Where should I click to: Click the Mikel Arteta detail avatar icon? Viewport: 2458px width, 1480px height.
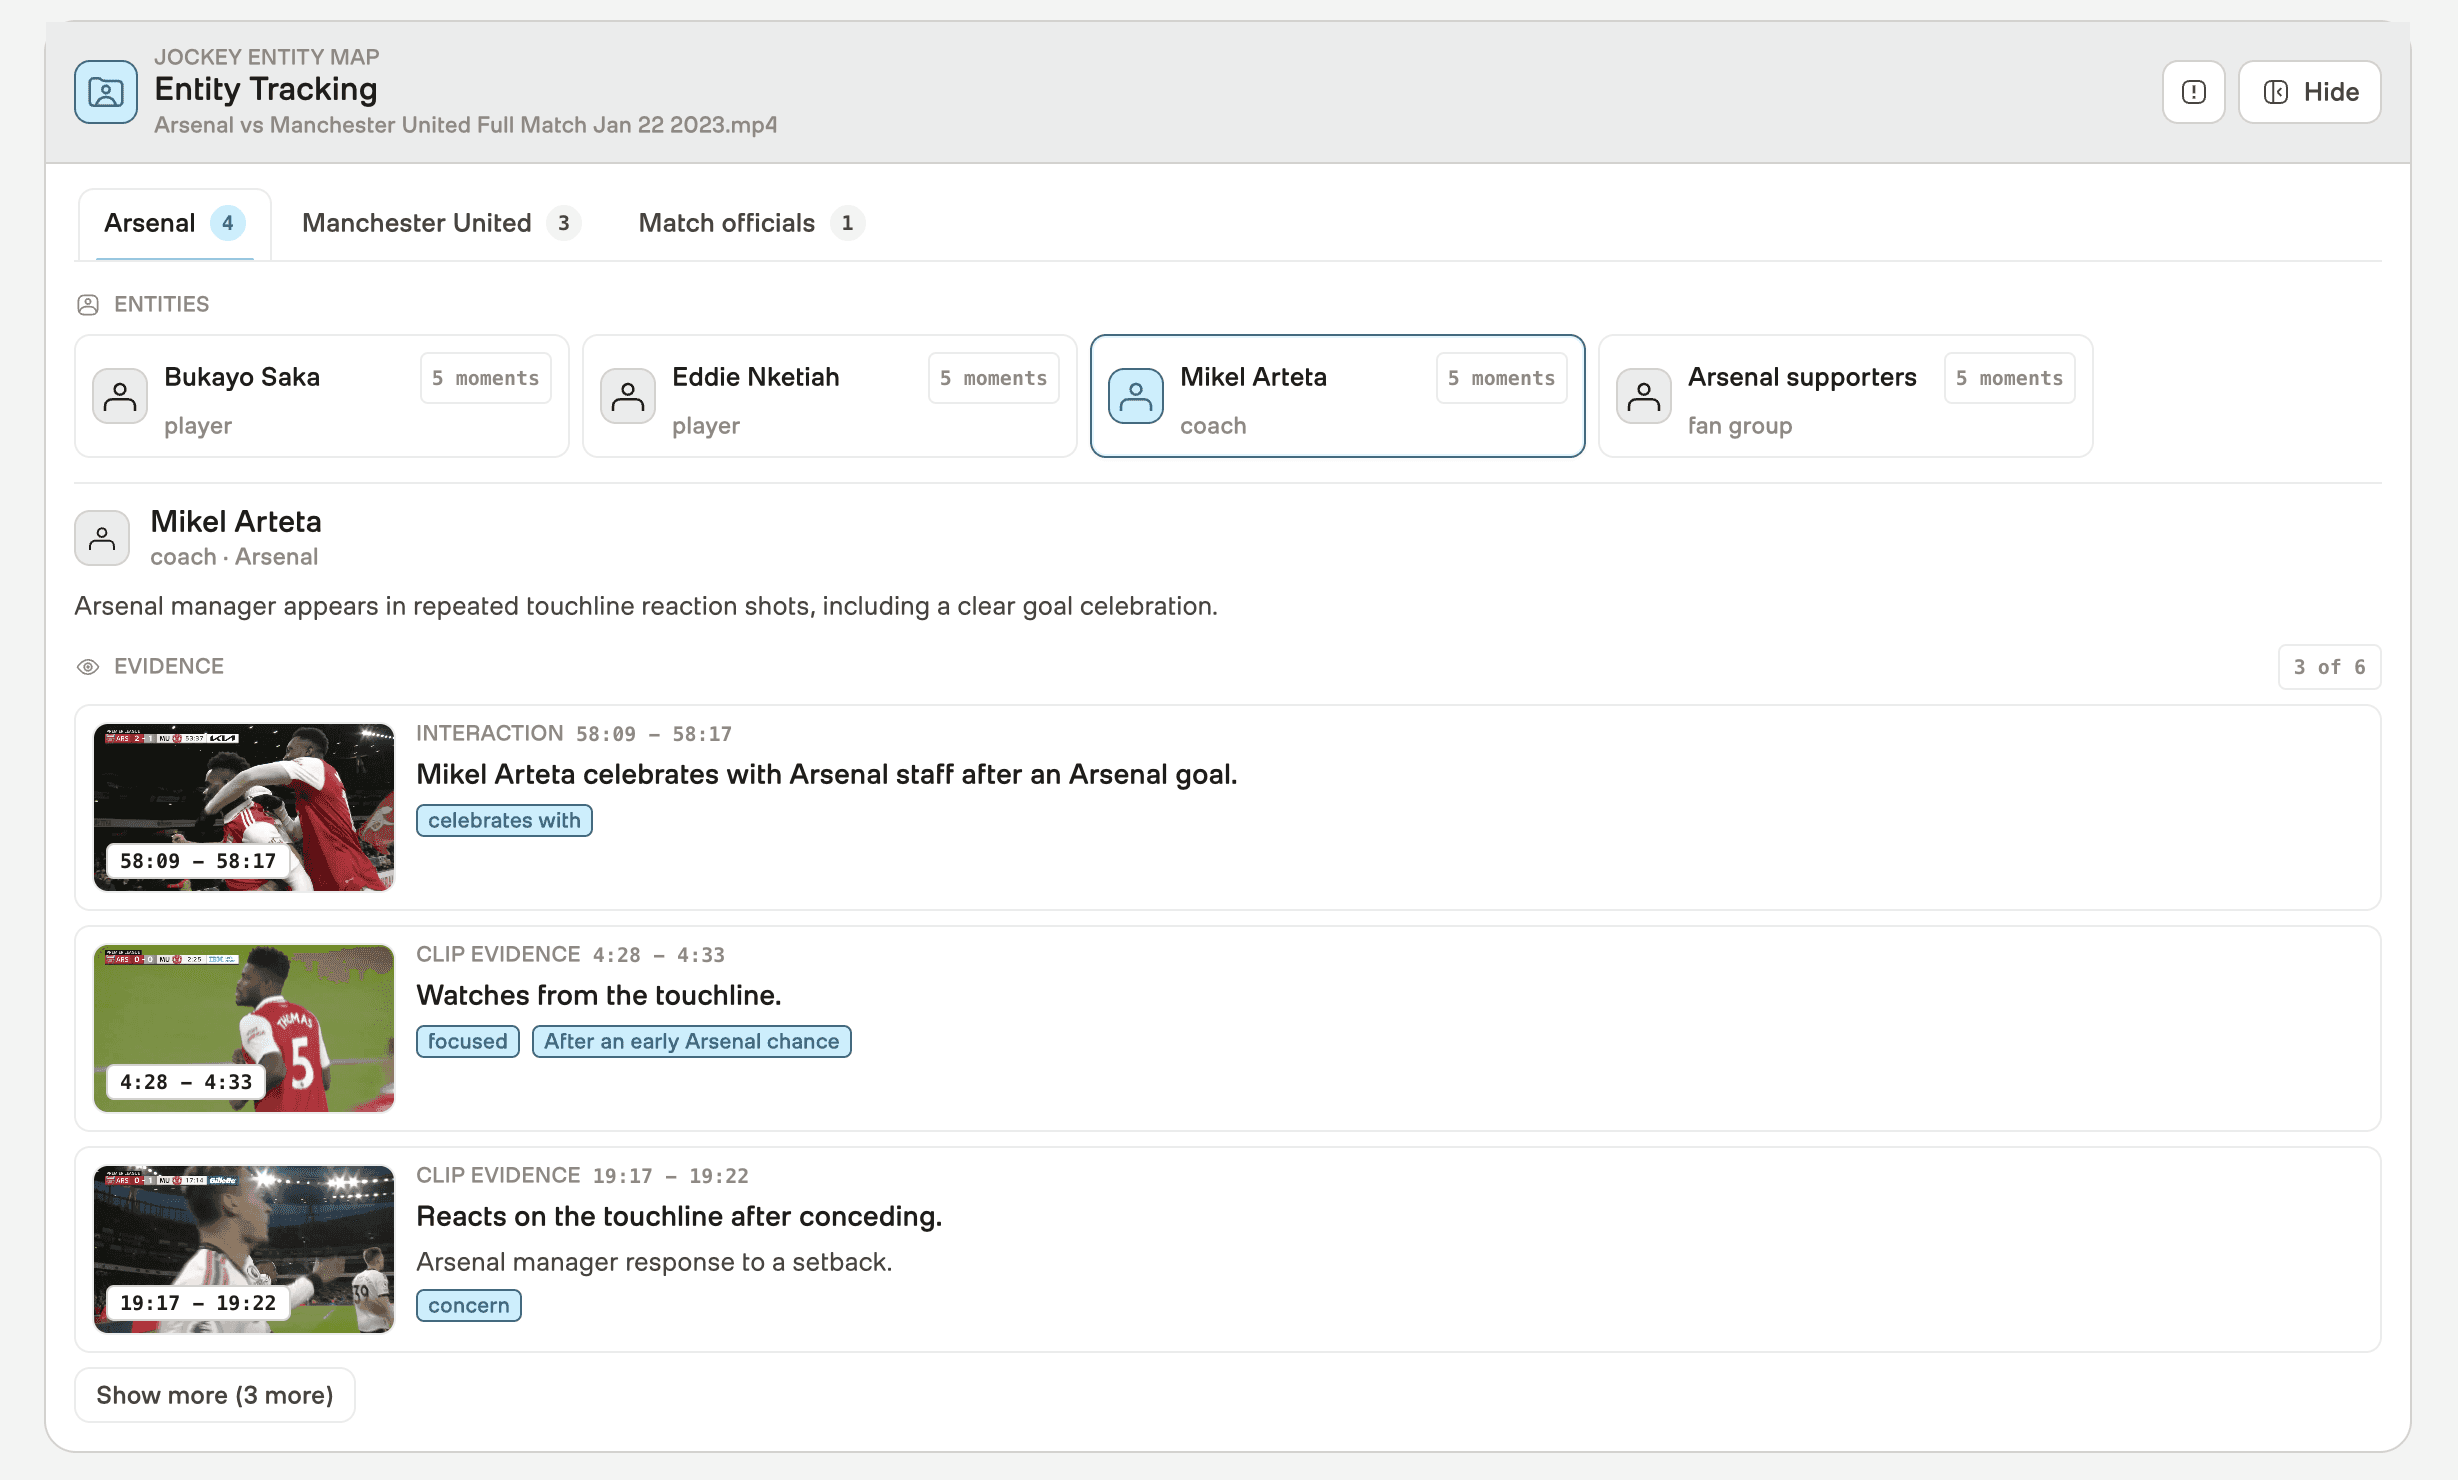[102, 538]
